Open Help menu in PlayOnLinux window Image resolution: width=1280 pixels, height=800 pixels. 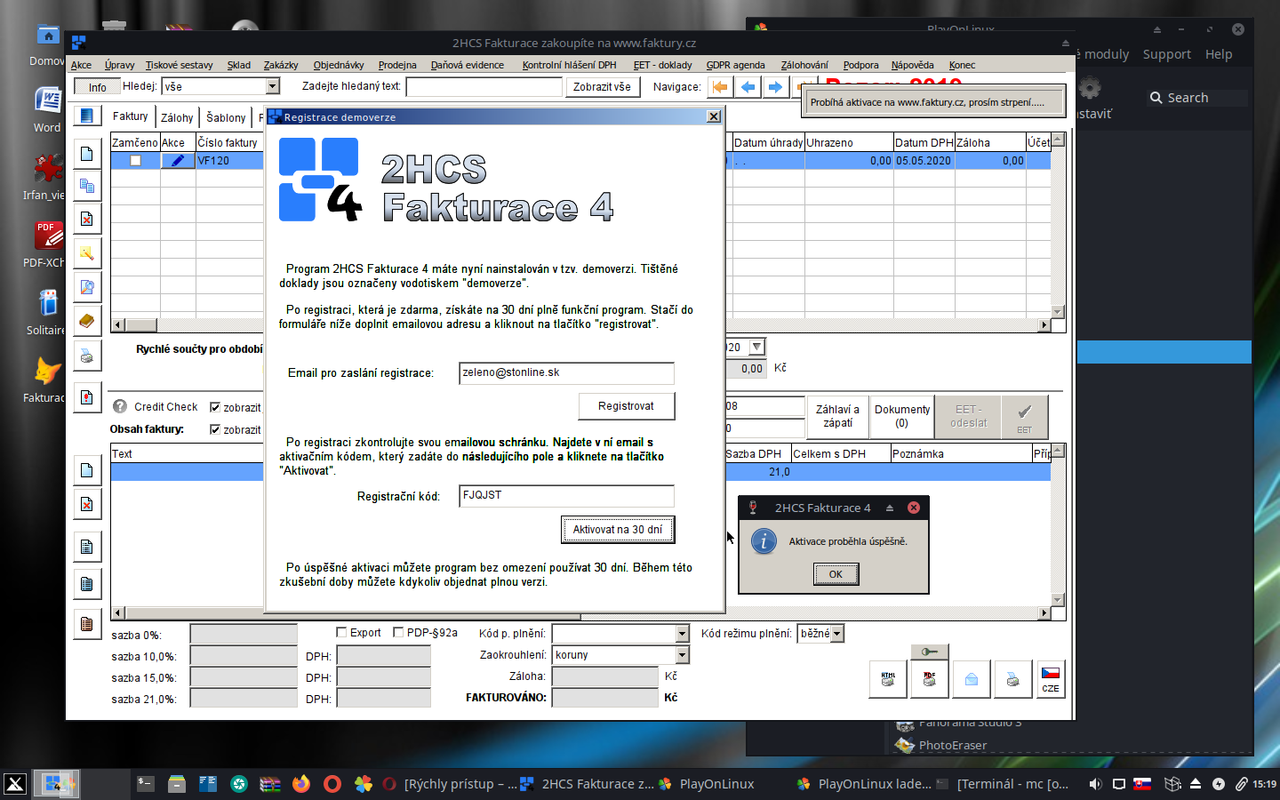[1219, 54]
